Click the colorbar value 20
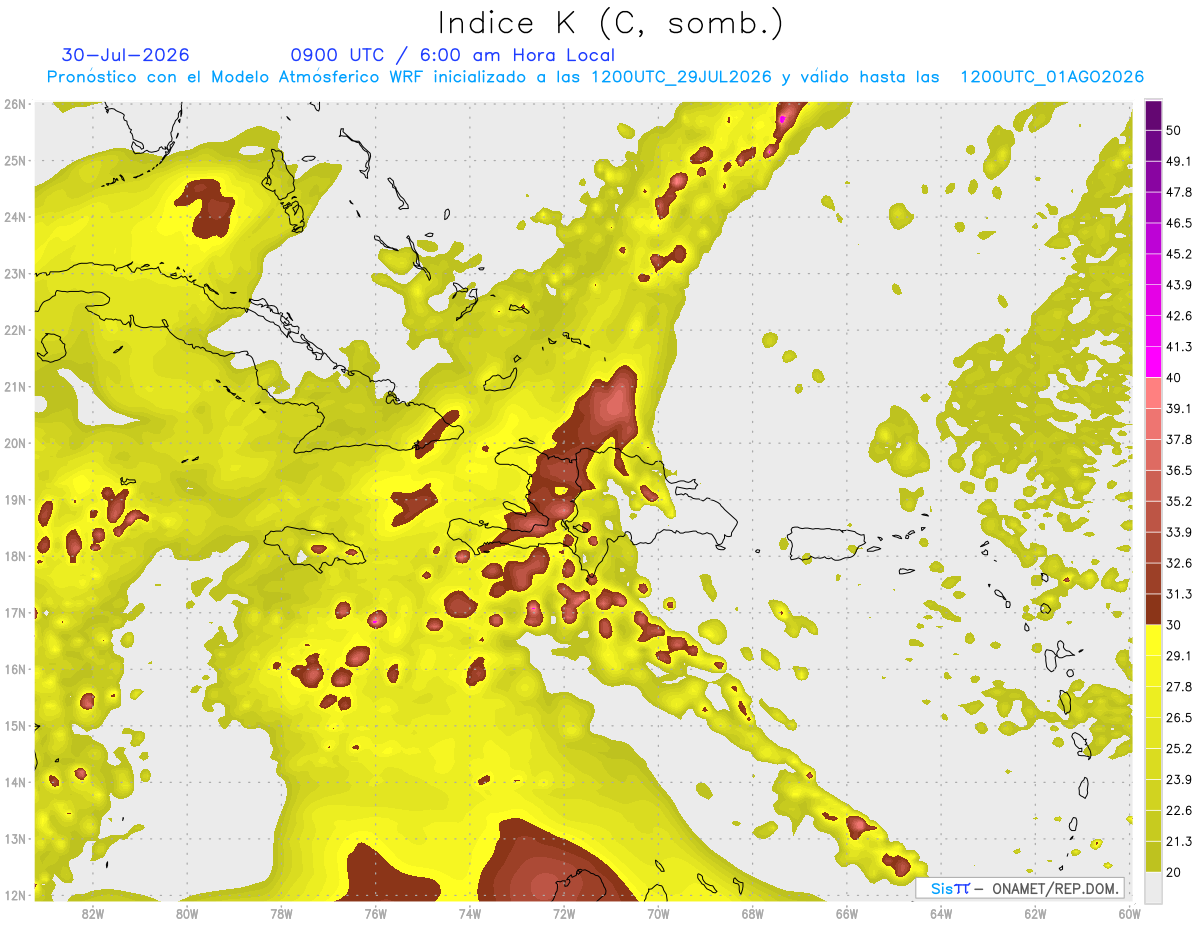This screenshot has height=927, width=1200. pyautogui.click(x=1174, y=873)
